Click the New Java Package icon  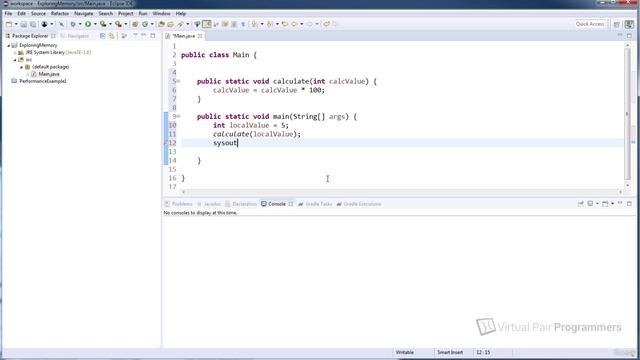pos(135,24)
